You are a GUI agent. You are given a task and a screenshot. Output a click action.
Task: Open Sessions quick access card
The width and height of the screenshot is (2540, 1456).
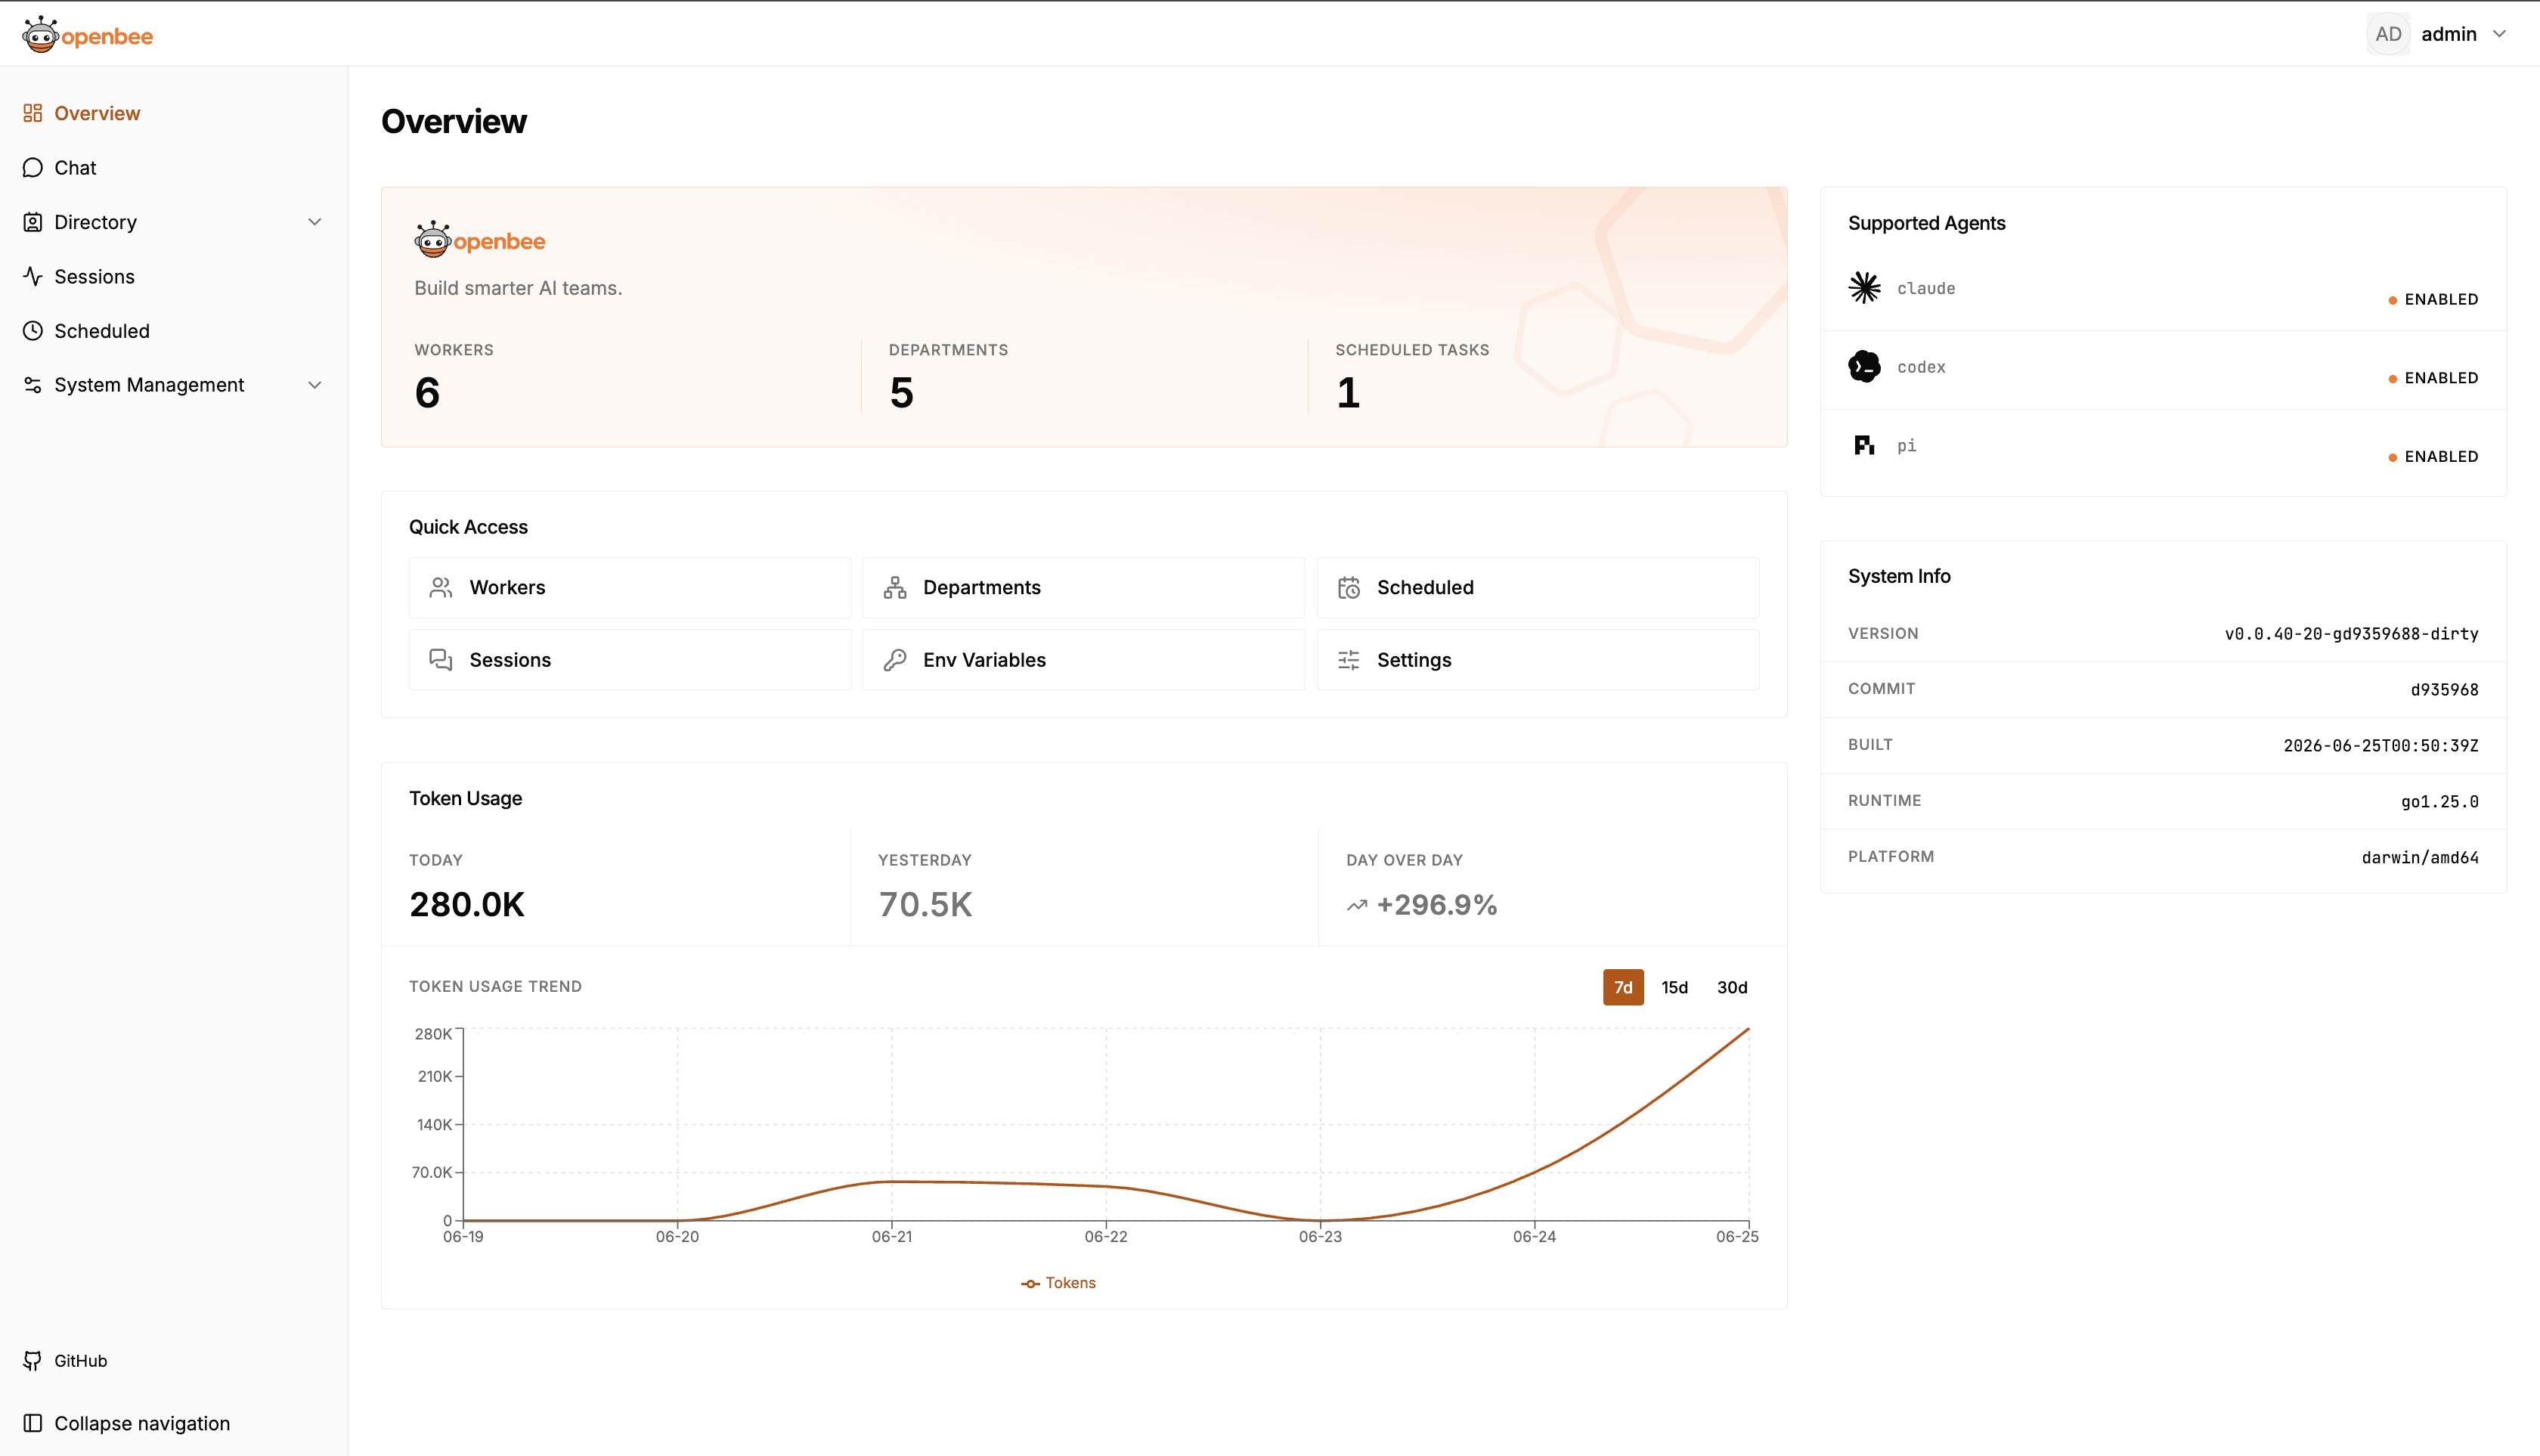coord(630,660)
